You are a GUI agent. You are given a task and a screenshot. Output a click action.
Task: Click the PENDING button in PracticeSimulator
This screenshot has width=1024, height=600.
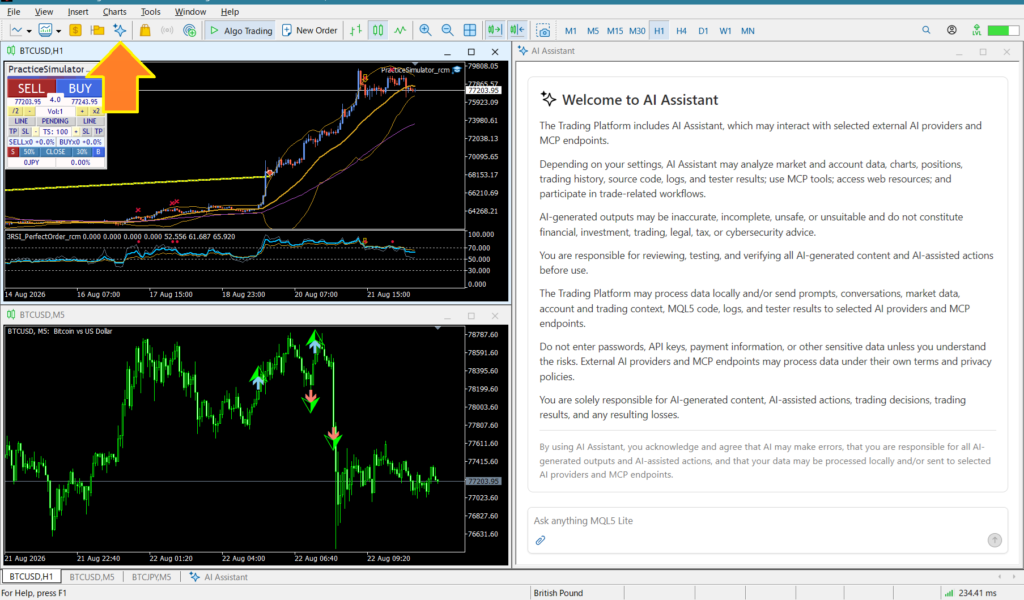coord(55,121)
